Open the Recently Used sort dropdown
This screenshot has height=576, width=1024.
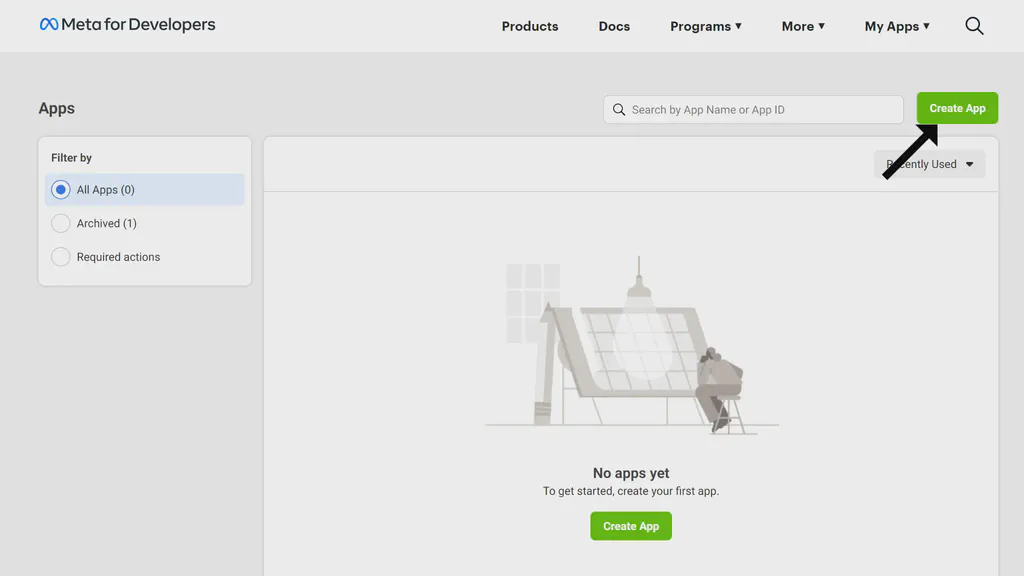tap(930, 164)
